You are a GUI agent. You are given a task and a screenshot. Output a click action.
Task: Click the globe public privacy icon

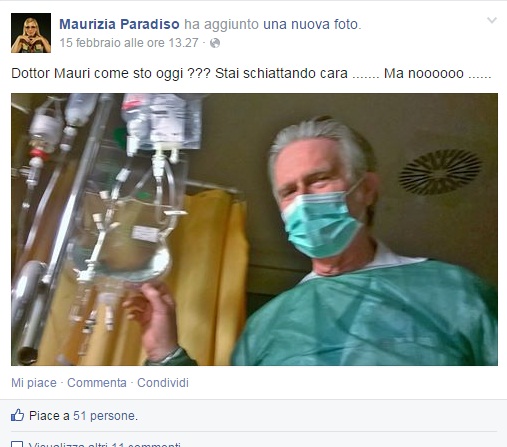point(215,43)
